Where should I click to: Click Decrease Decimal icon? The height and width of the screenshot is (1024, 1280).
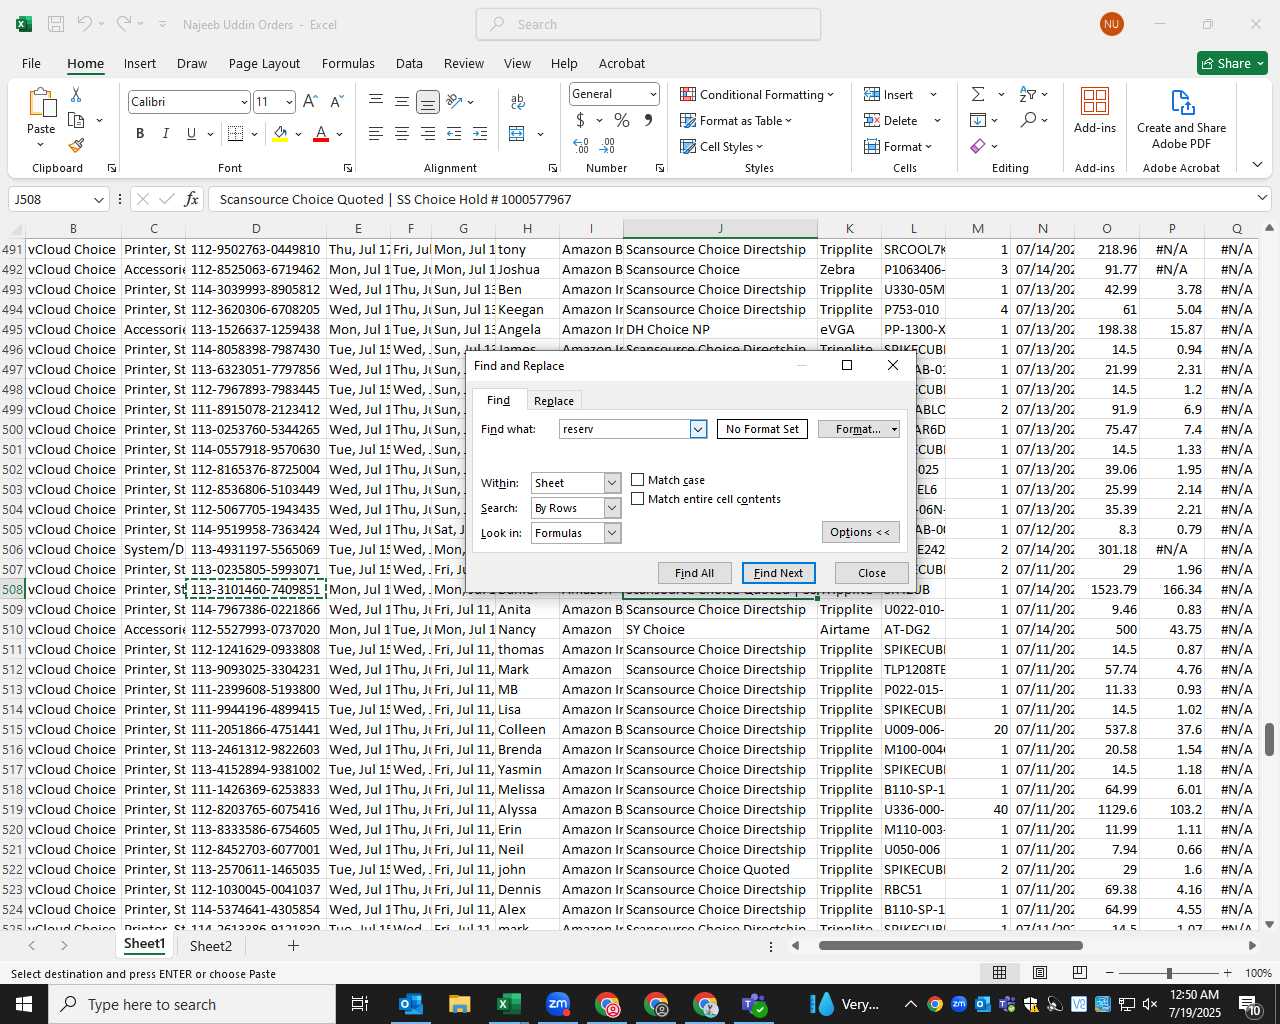[x=609, y=146]
